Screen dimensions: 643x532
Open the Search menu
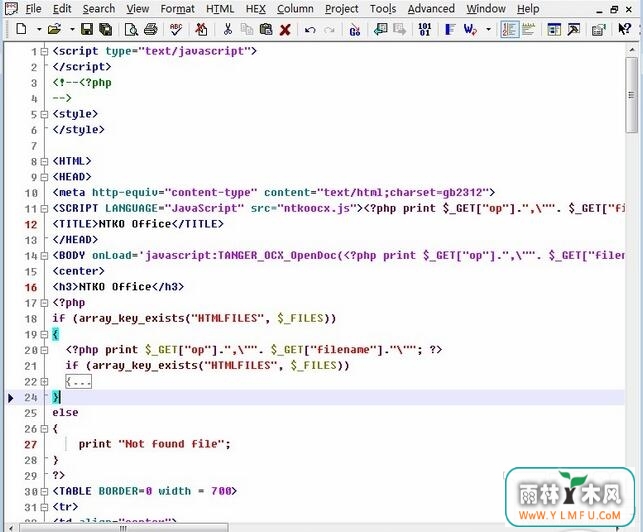pos(98,9)
